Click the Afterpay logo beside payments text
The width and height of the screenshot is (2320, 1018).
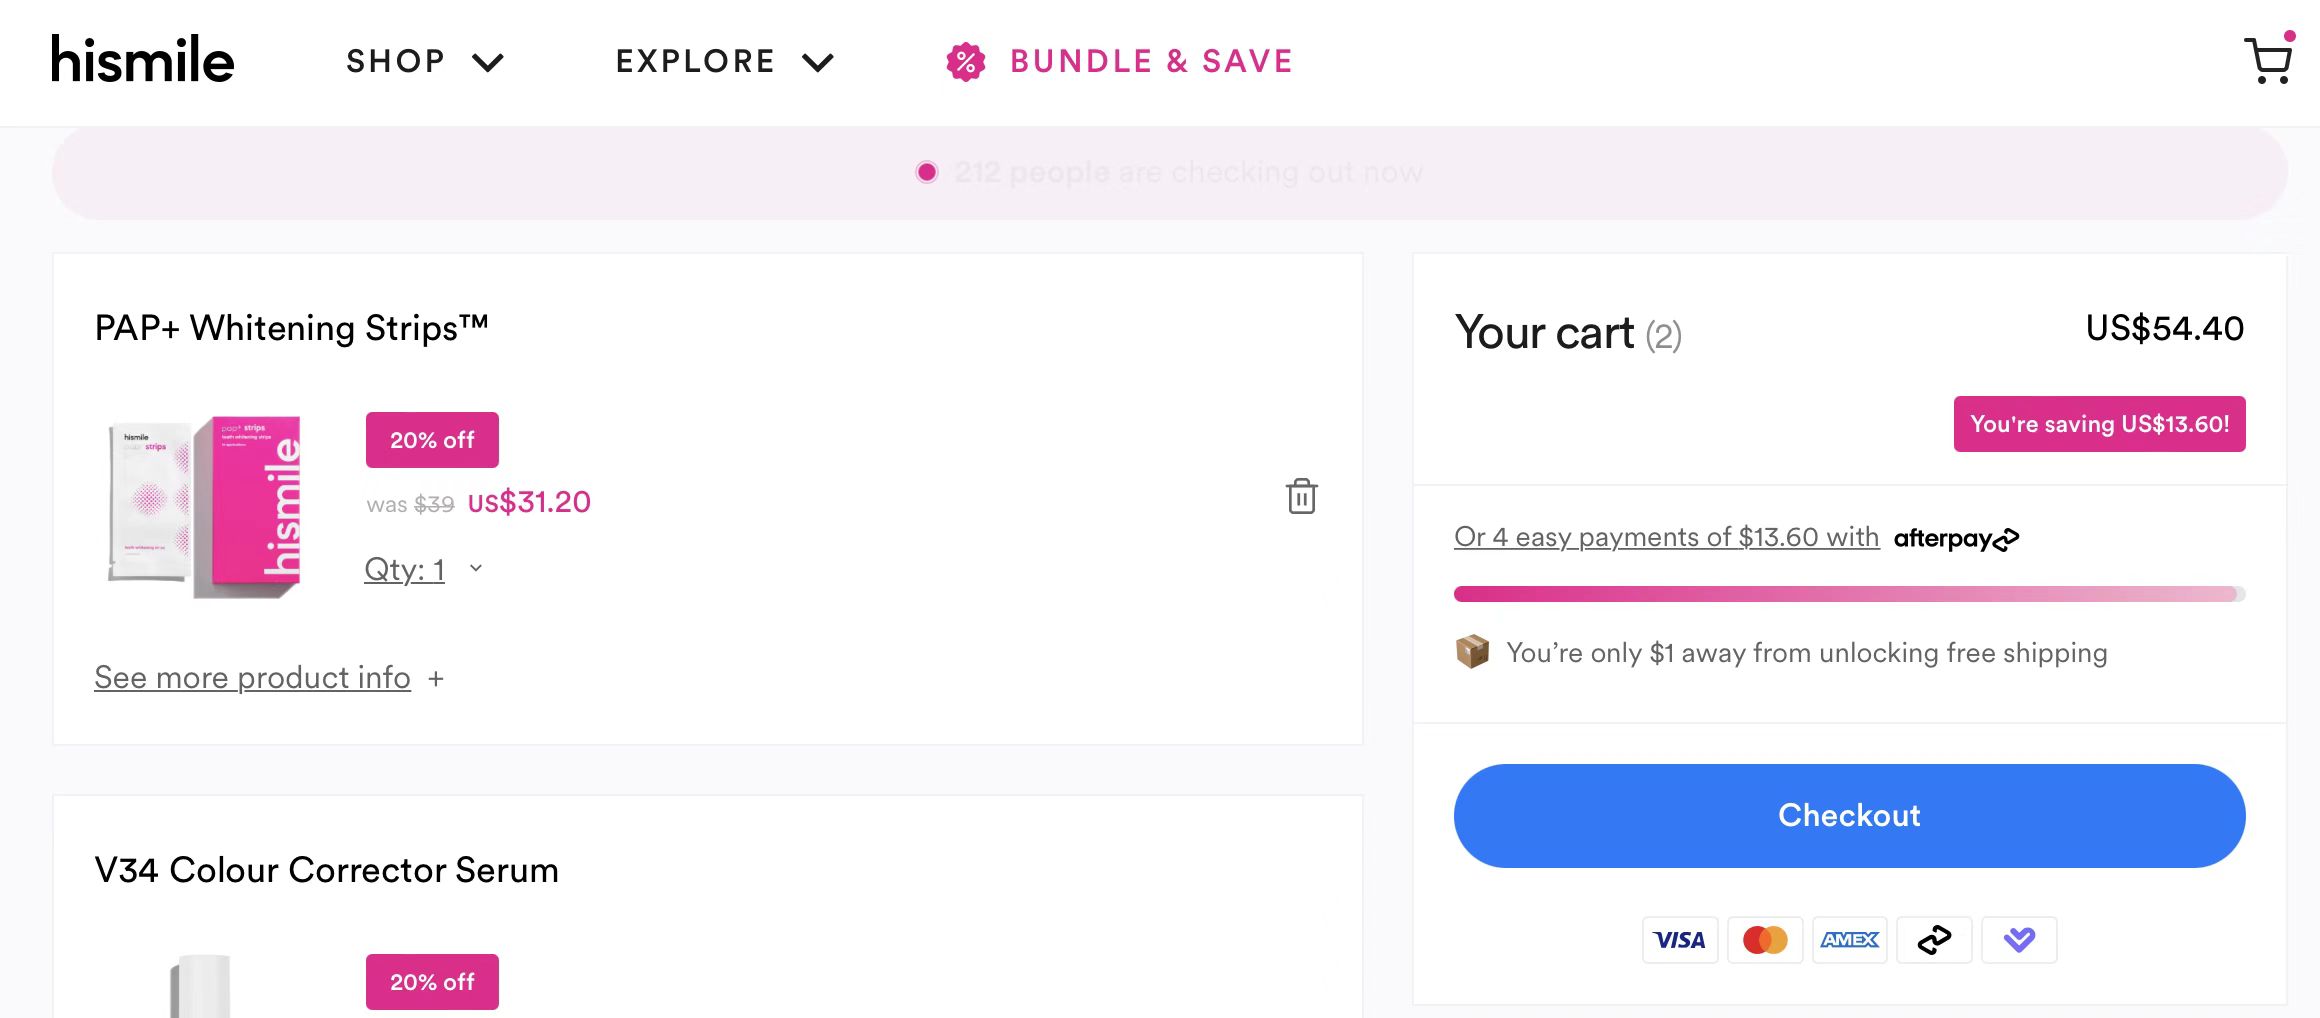1956,539
